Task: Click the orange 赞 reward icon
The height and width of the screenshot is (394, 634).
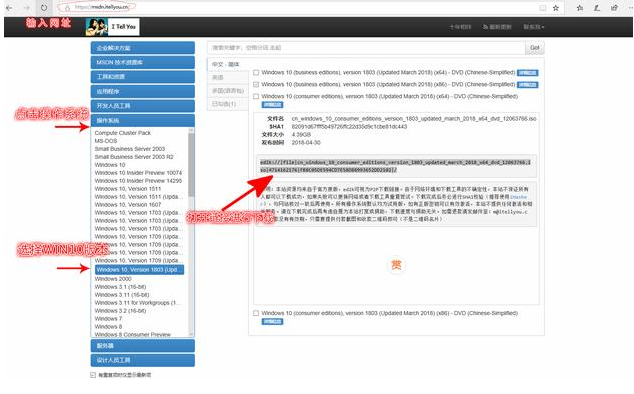Action: (396, 265)
